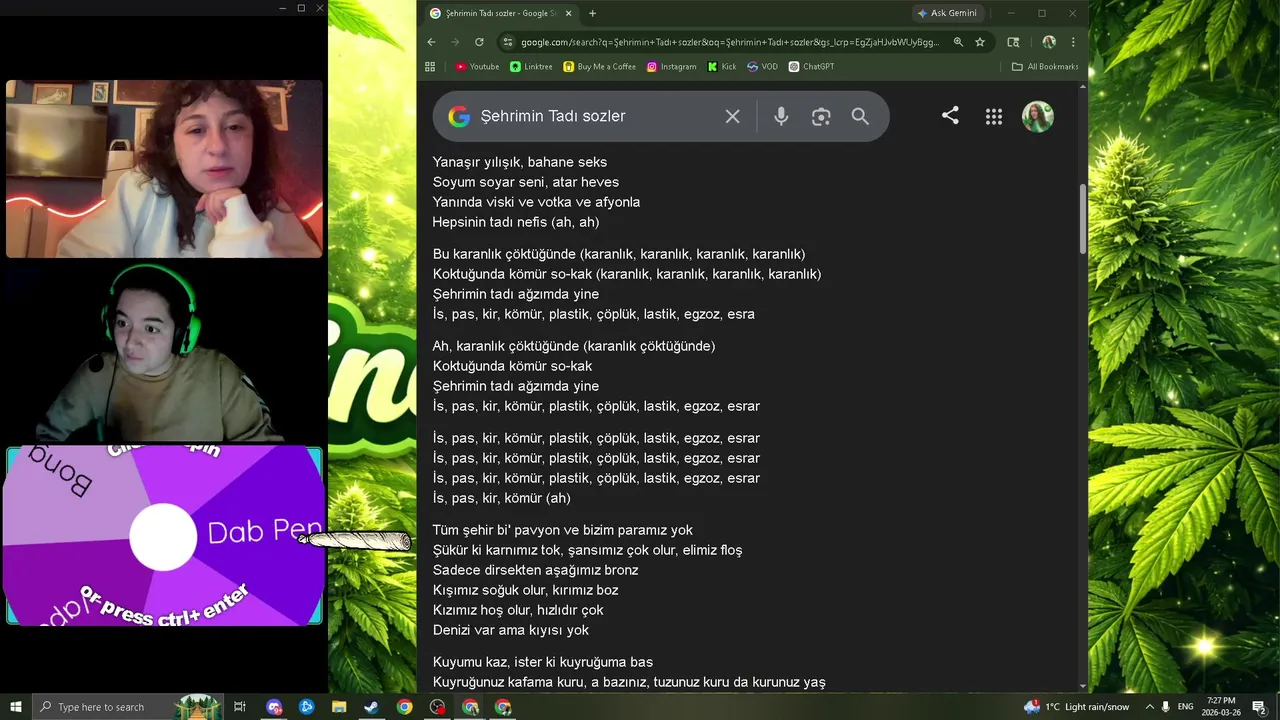Click the zoom magnifier icon in address bar
The image size is (1280, 720).
point(958,42)
